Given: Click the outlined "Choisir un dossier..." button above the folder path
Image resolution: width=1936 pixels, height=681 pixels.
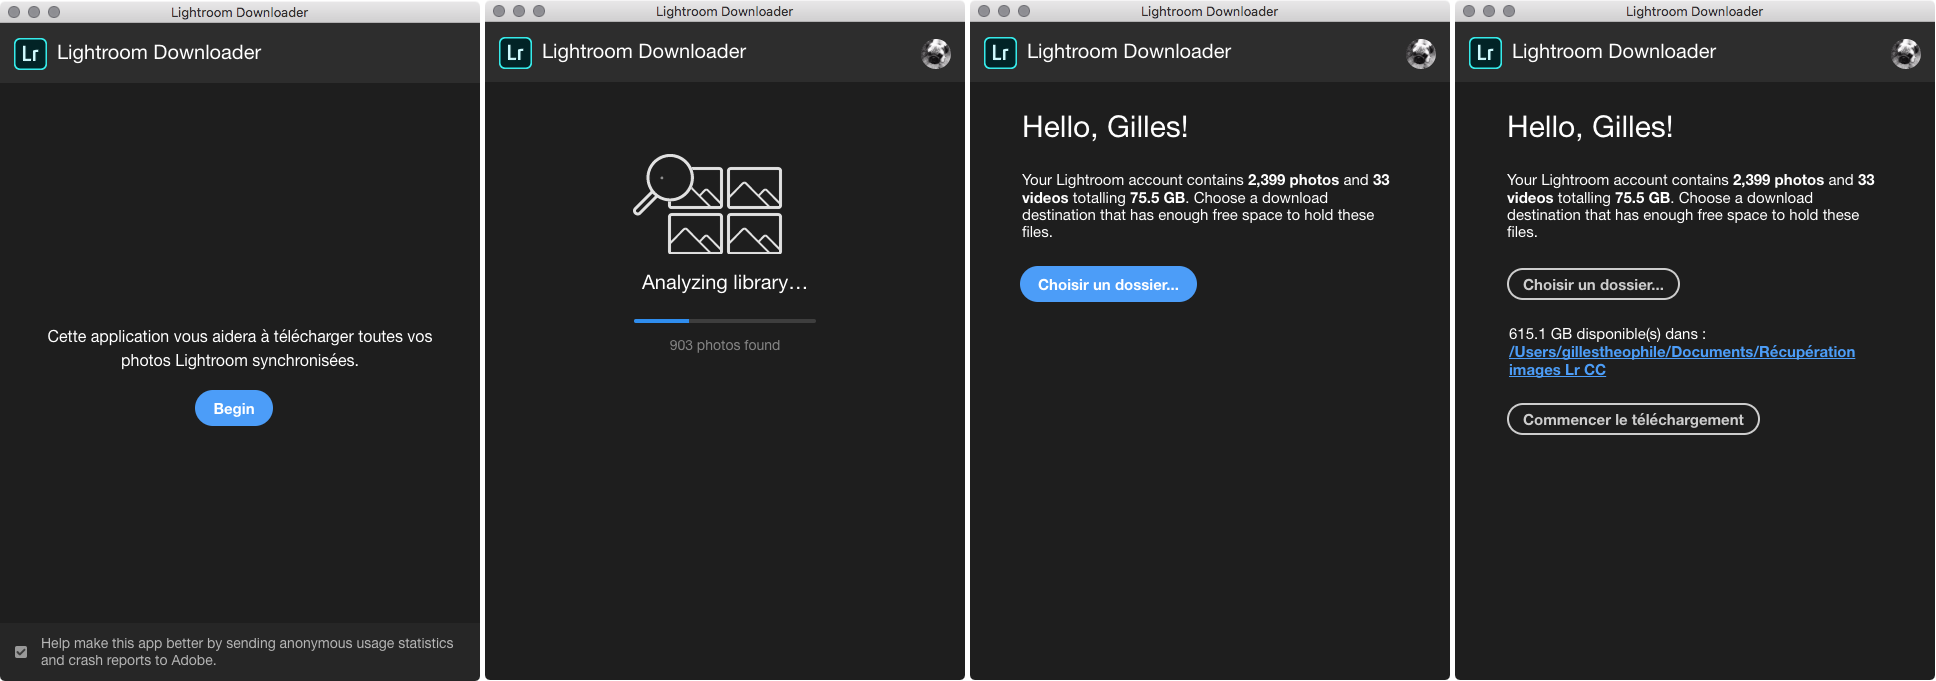Looking at the screenshot, I should (x=1593, y=284).
